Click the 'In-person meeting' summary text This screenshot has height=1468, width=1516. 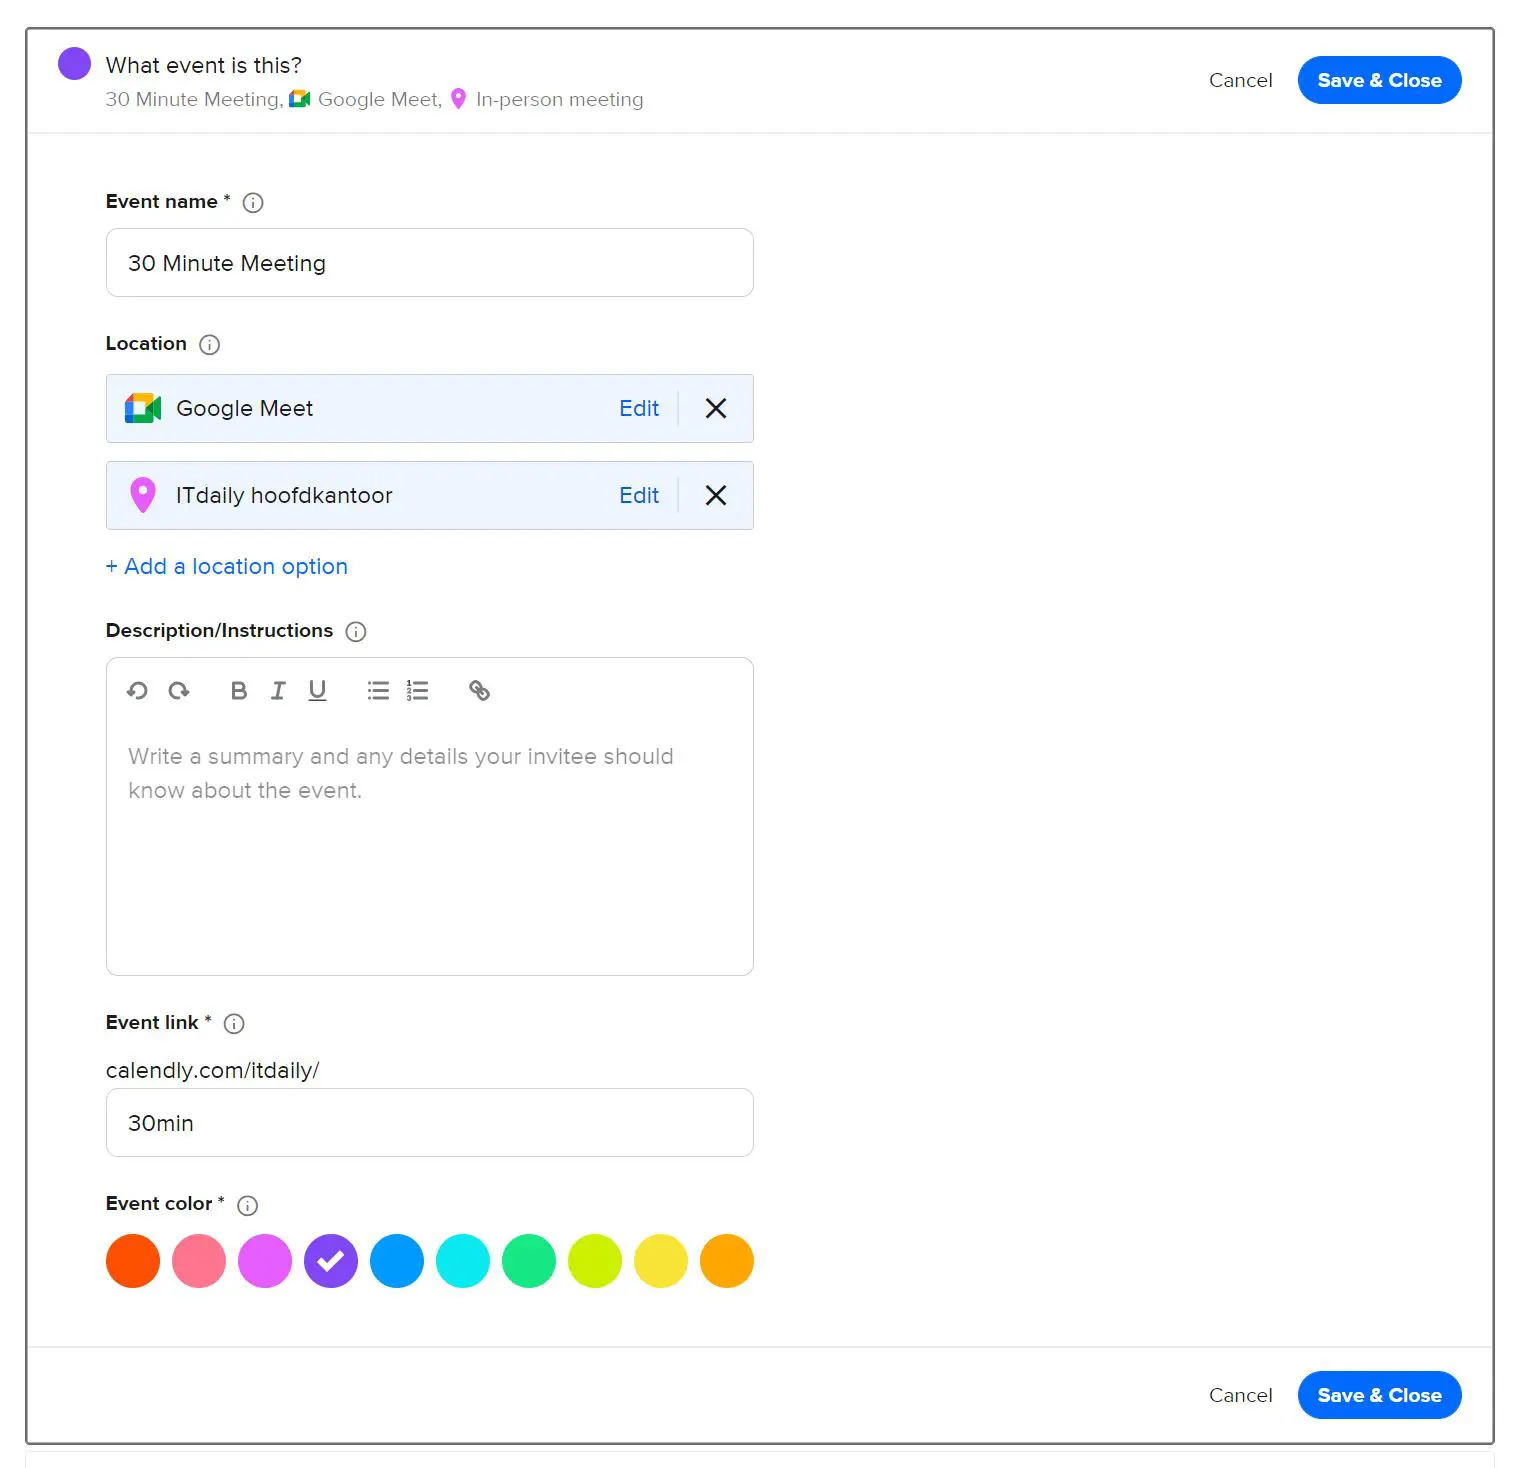click(x=560, y=99)
